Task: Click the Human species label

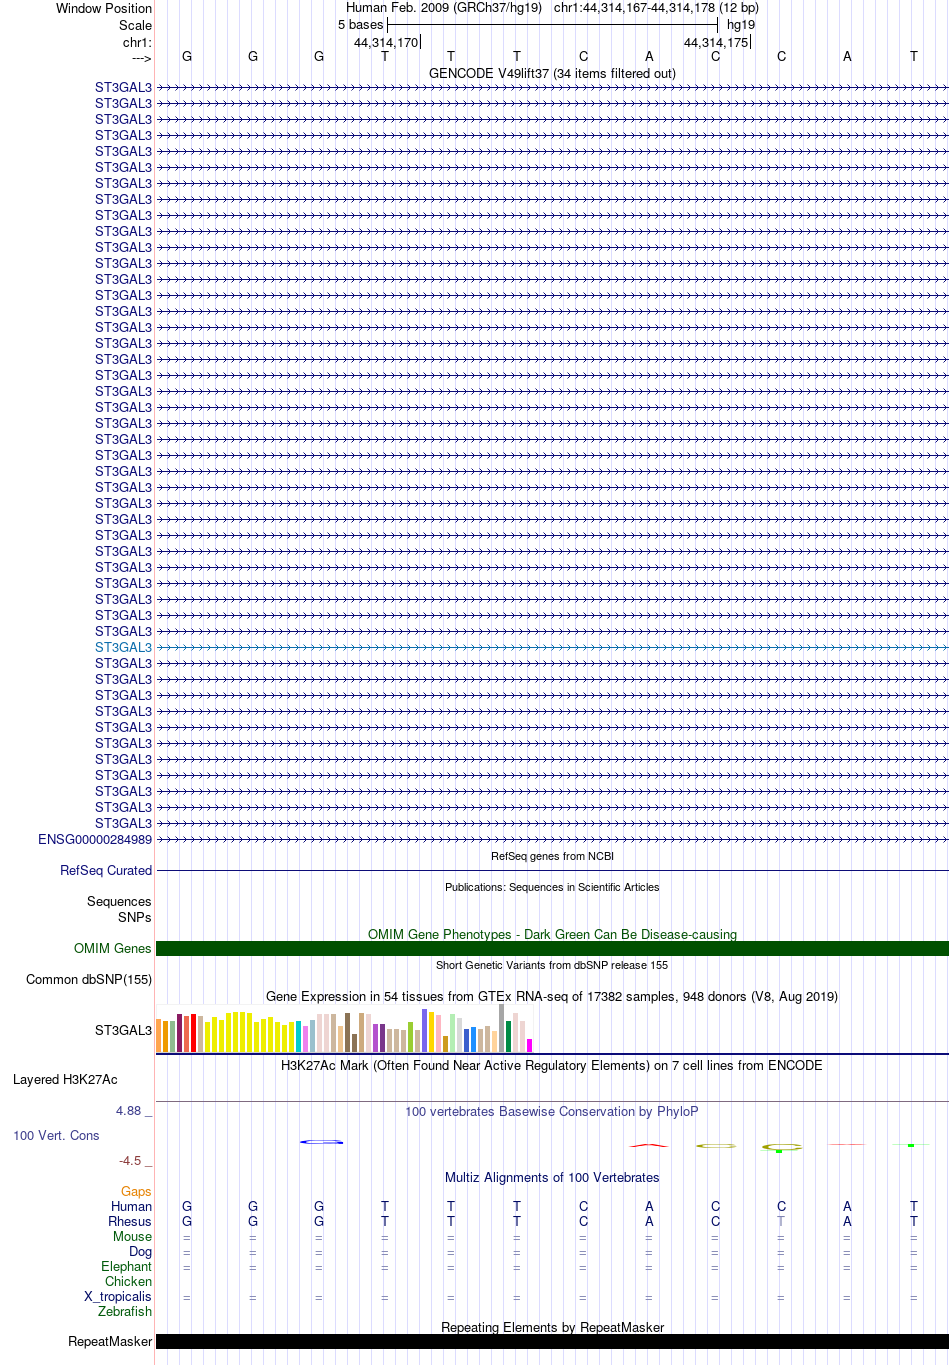Action: [131, 1206]
